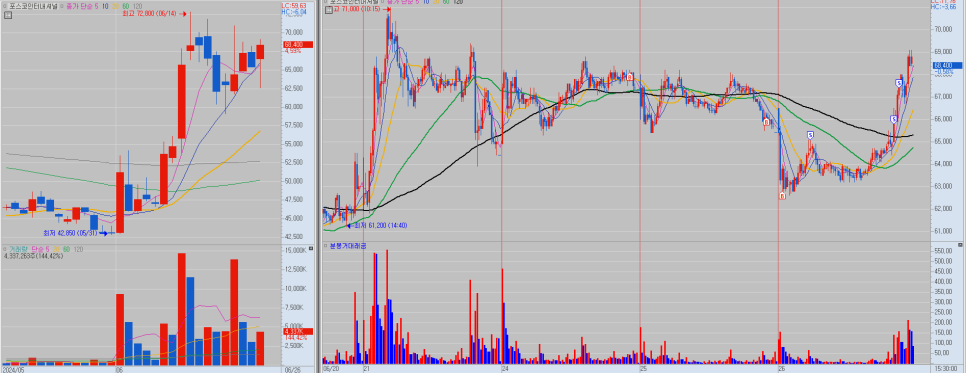Click the 06/20 date label on minute axis
This screenshot has height=373, width=966.
point(331,369)
